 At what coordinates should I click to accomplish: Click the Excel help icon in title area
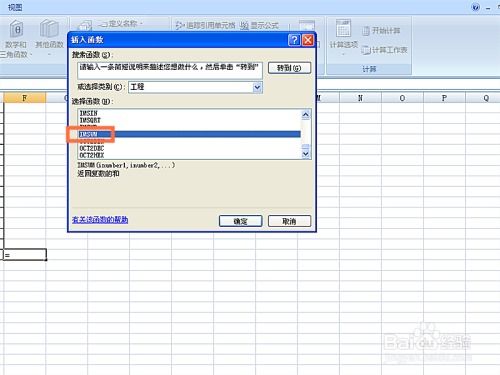(x=476, y=7)
